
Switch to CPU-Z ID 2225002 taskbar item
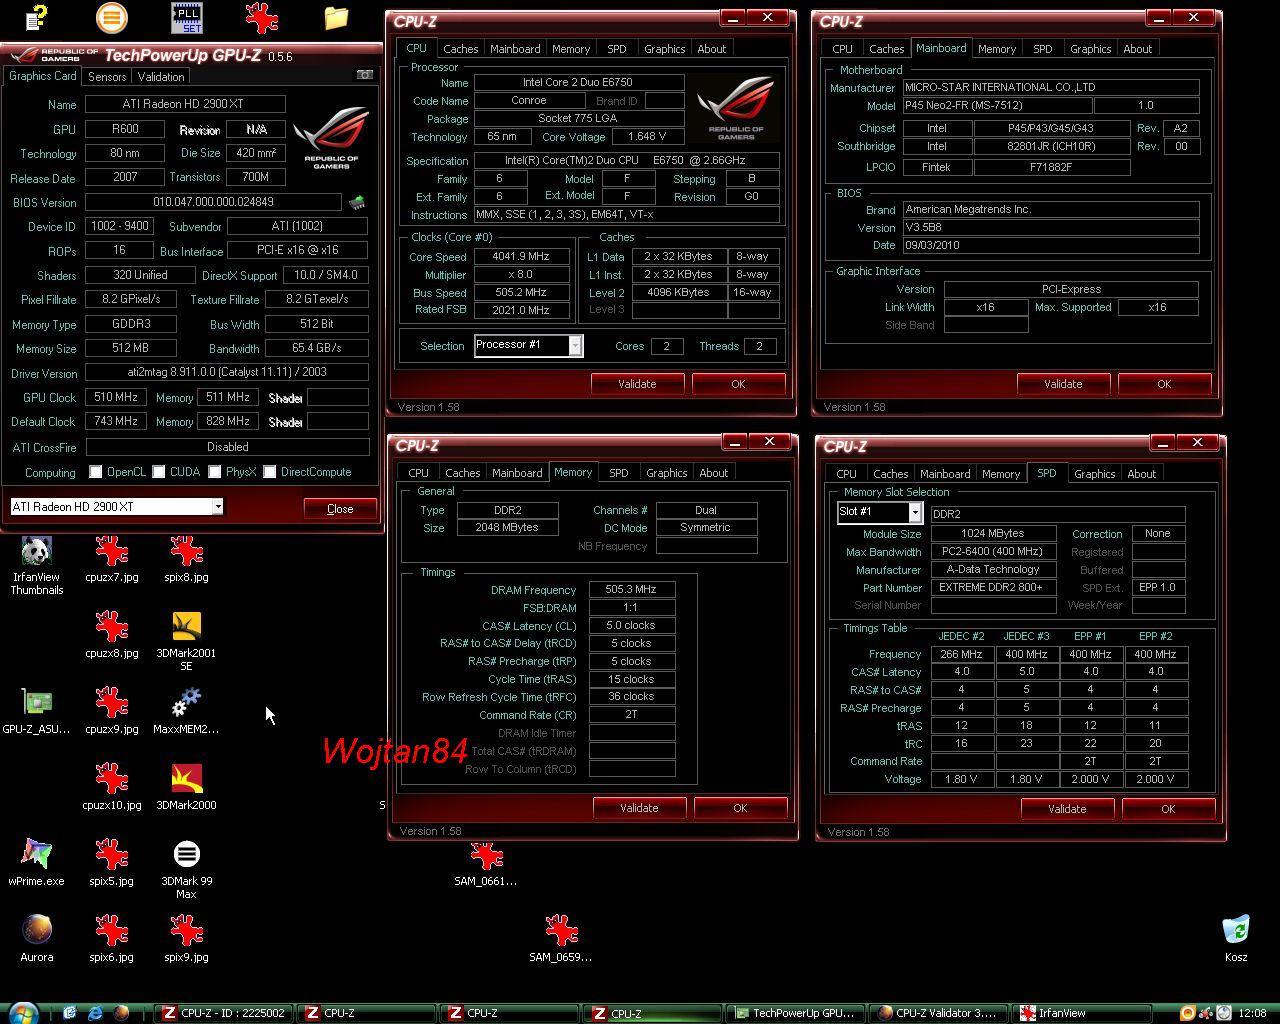point(226,1013)
